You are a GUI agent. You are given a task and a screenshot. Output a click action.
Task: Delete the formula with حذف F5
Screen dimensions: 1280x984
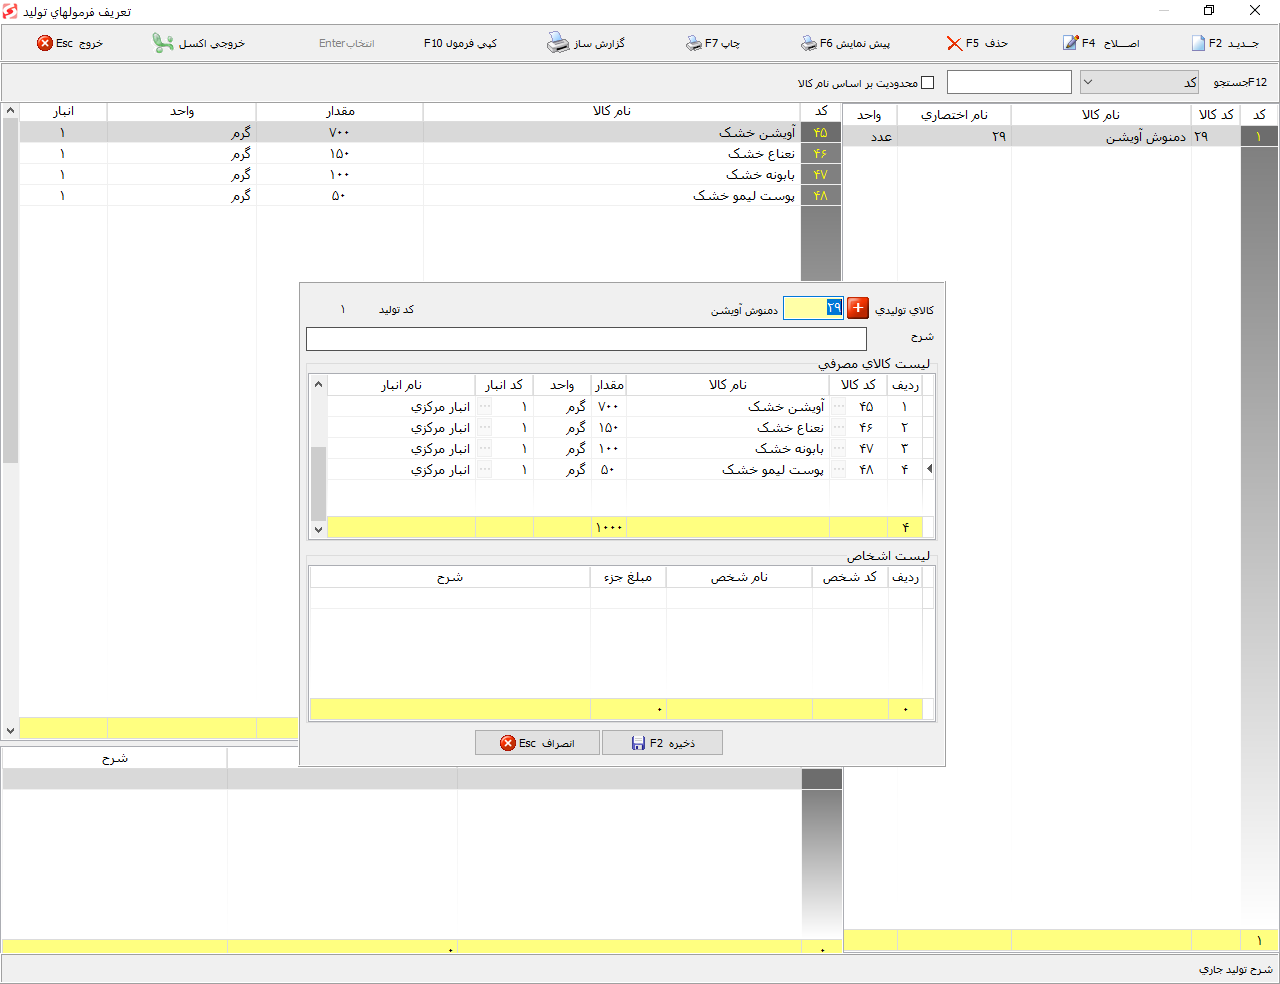[x=977, y=43]
